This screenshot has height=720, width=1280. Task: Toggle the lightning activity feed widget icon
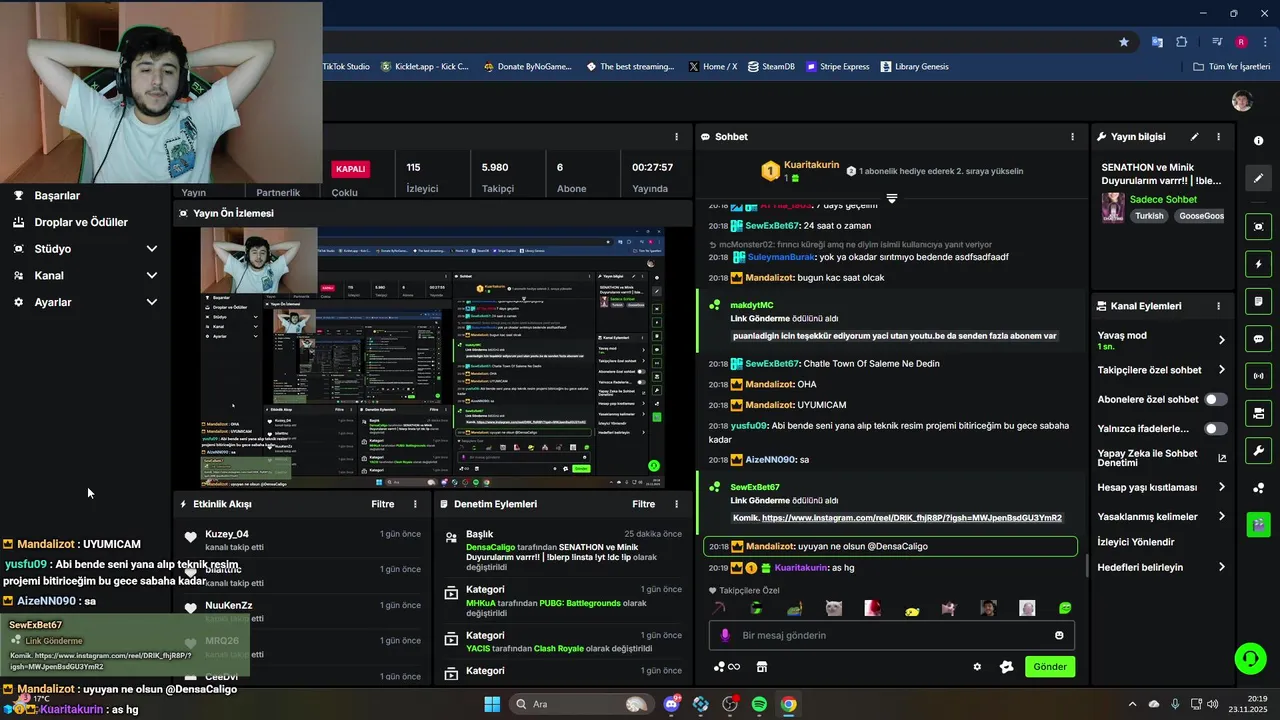pos(1258,265)
